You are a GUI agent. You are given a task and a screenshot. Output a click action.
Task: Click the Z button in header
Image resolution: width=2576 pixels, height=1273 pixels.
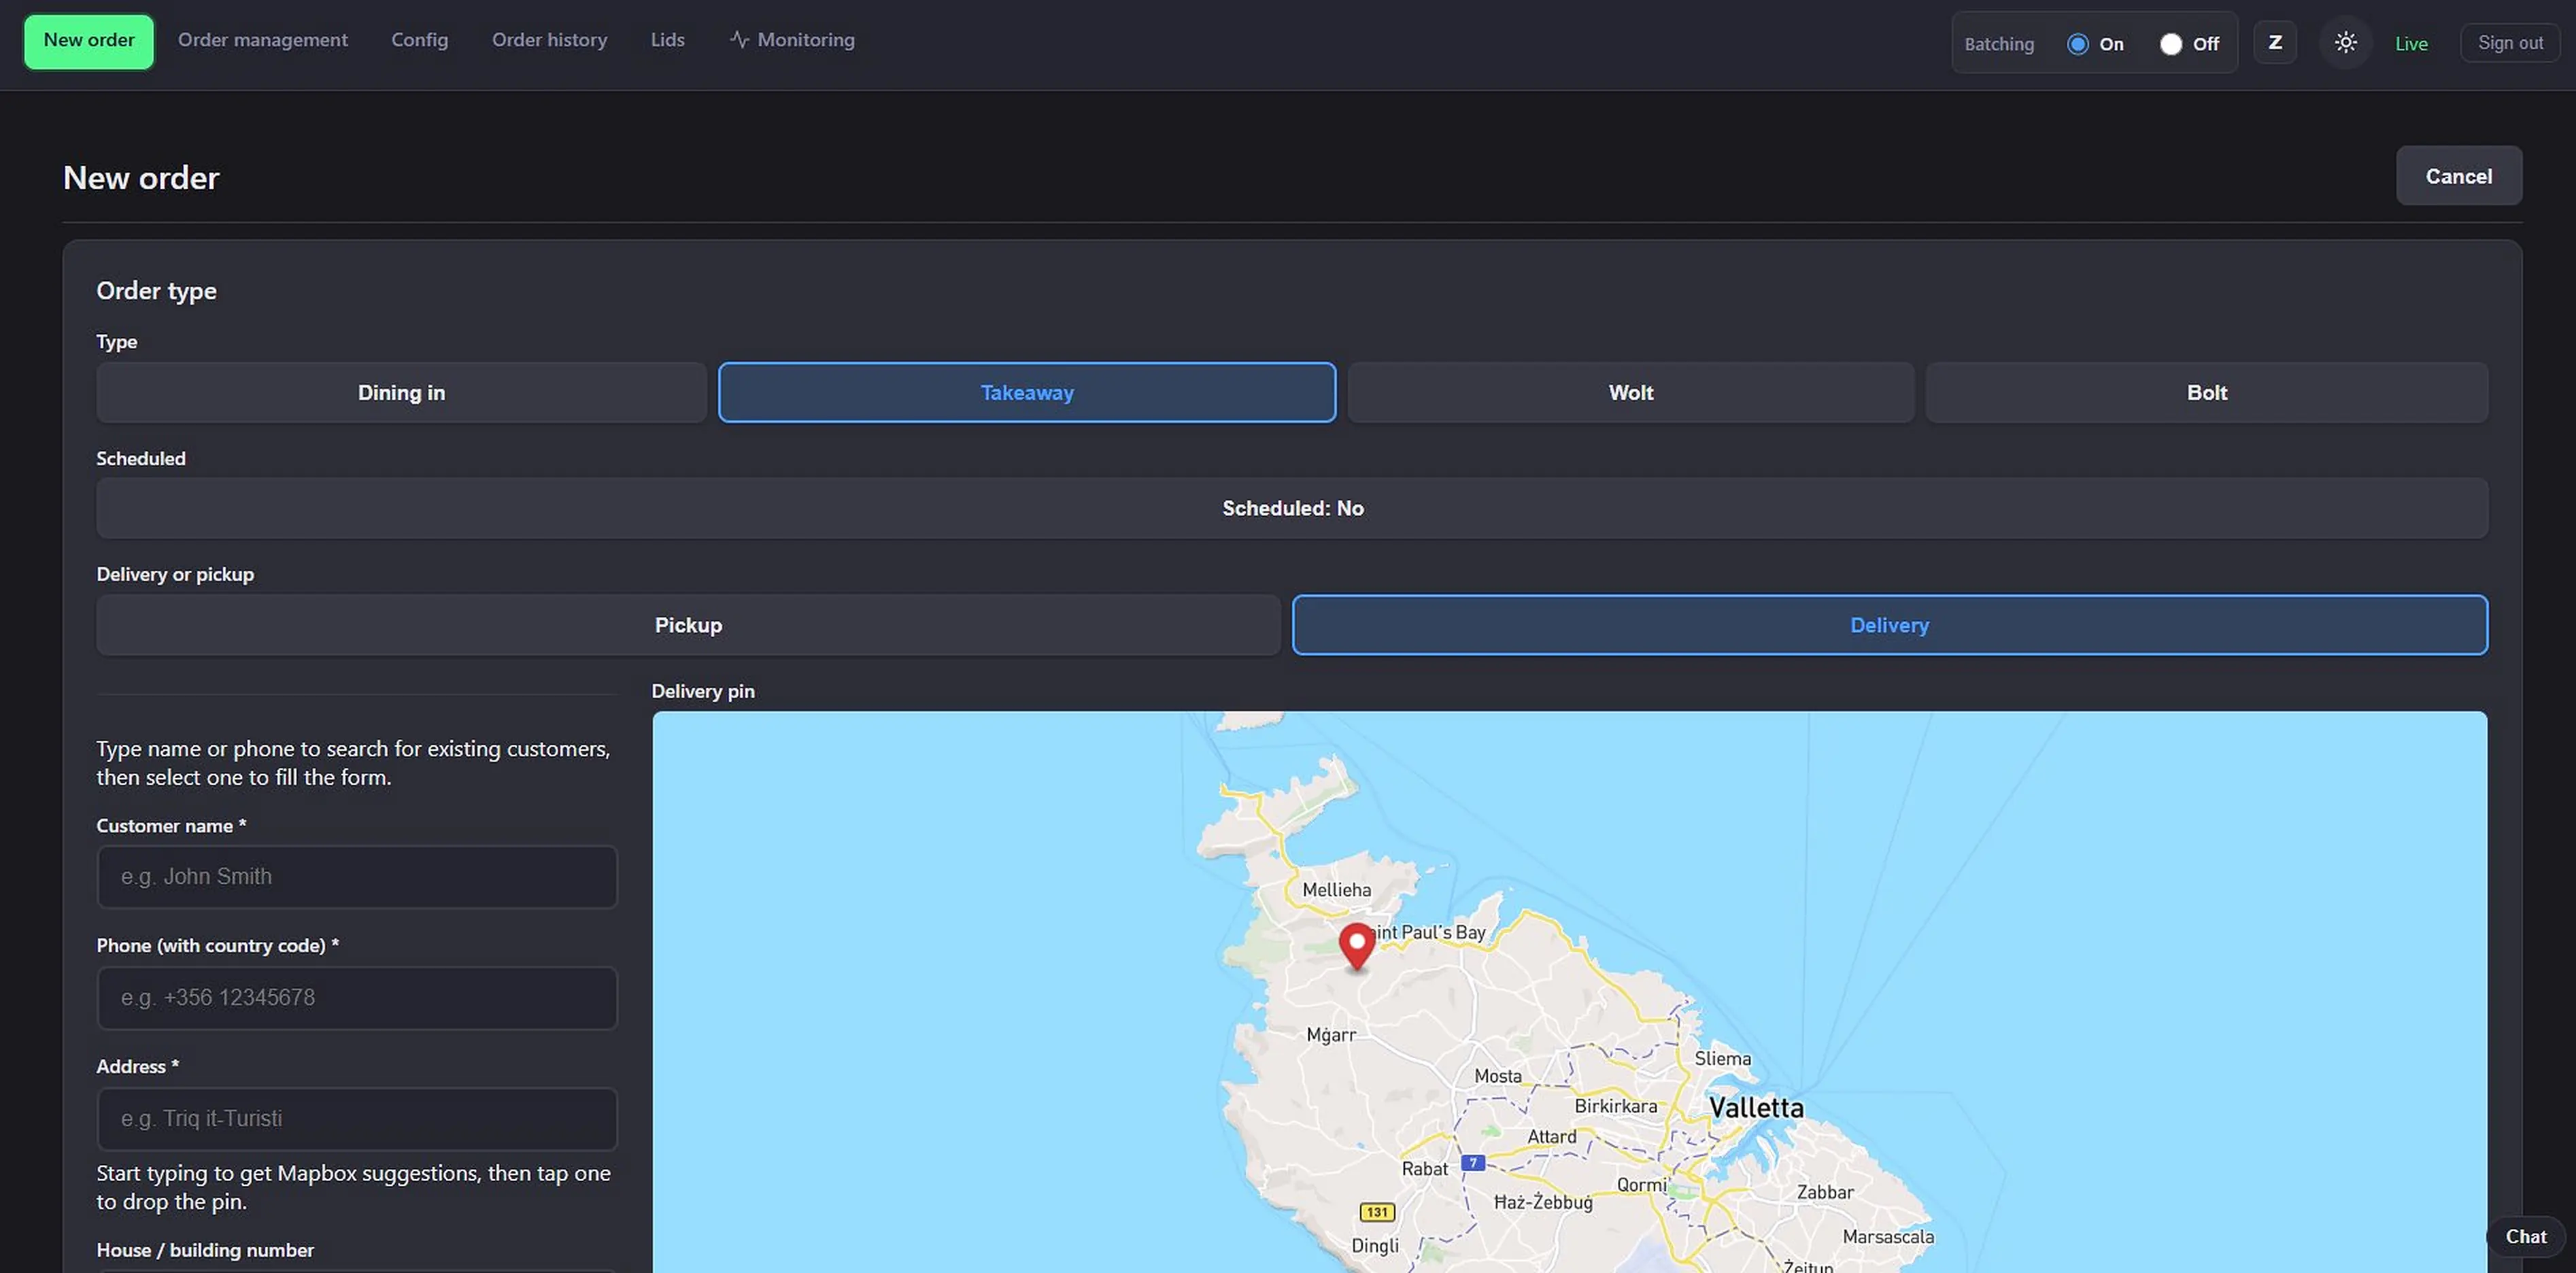(x=2275, y=43)
